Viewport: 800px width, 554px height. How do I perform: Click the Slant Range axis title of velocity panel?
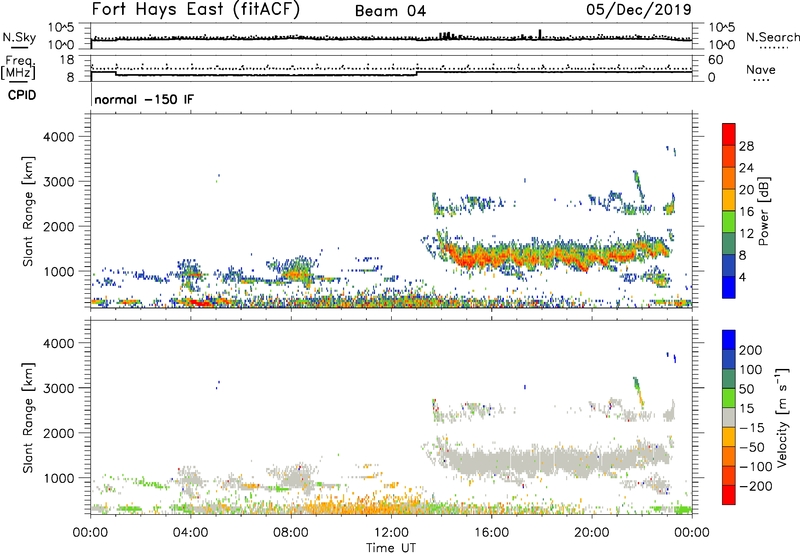pyautogui.click(x=28, y=418)
